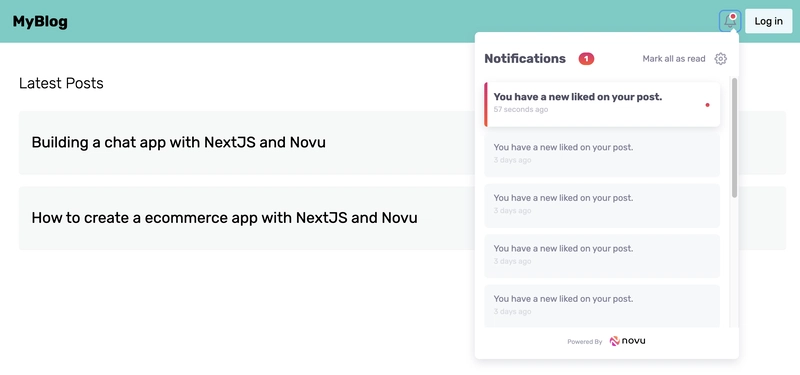The image size is (800, 375).
Task: Open notification settings gear icon
Action: coord(720,59)
